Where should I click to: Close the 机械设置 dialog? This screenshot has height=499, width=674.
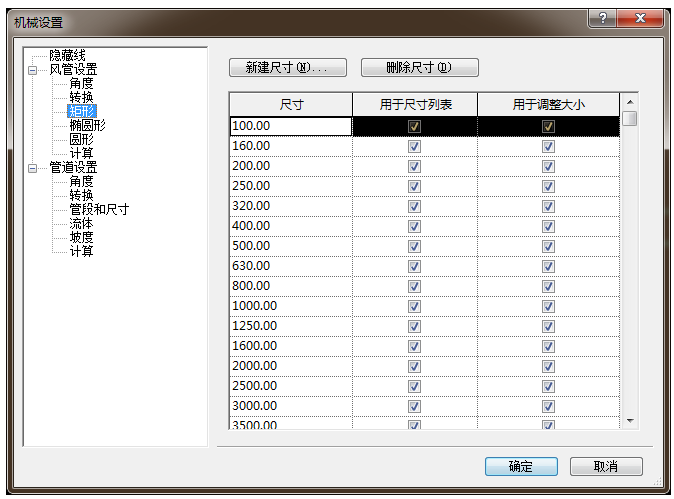[640, 18]
